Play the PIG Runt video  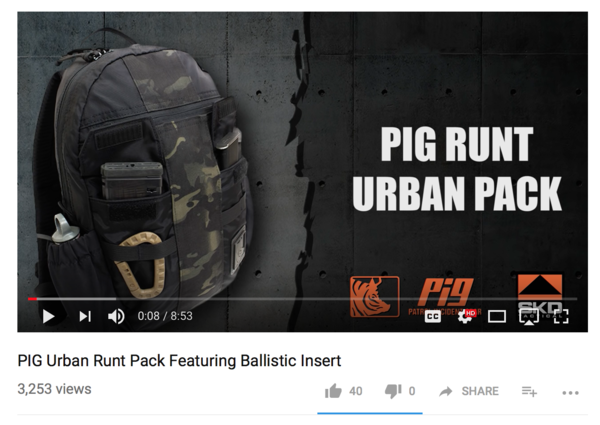point(48,316)
